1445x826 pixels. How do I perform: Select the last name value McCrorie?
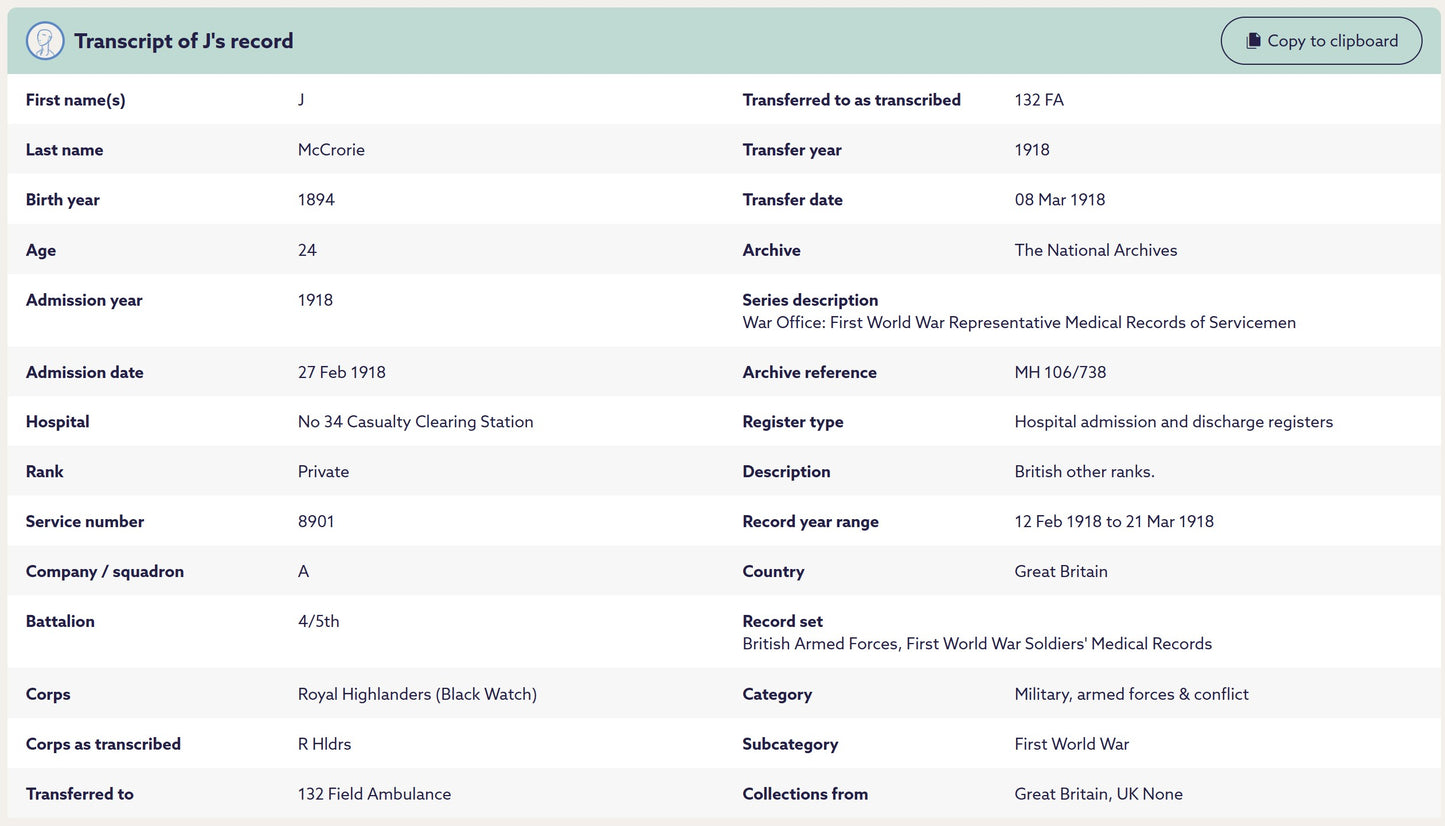(x=331, y=150)
